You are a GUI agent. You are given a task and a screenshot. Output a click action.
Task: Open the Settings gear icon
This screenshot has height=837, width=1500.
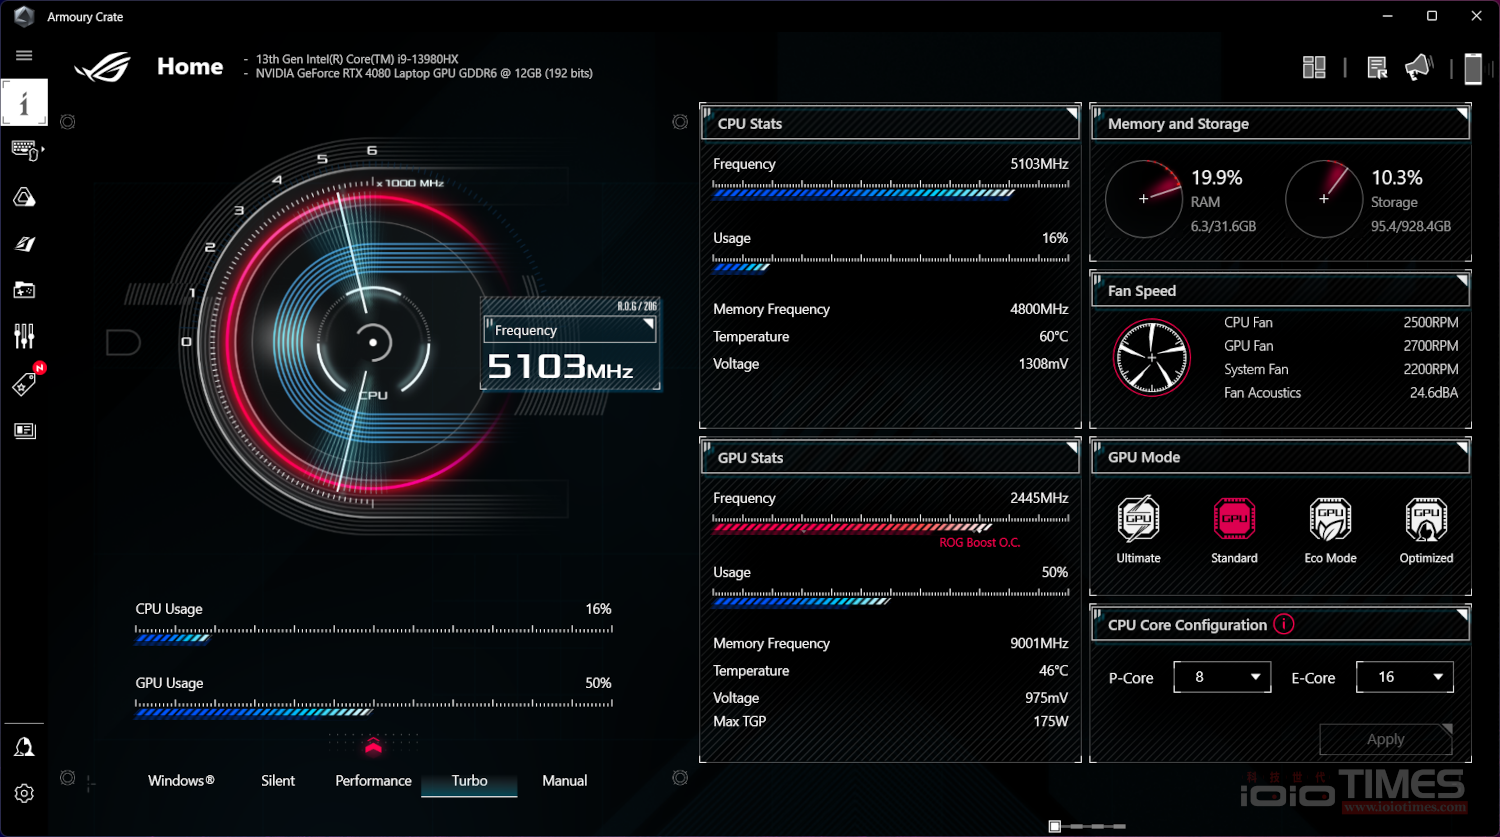coord(24,793)
